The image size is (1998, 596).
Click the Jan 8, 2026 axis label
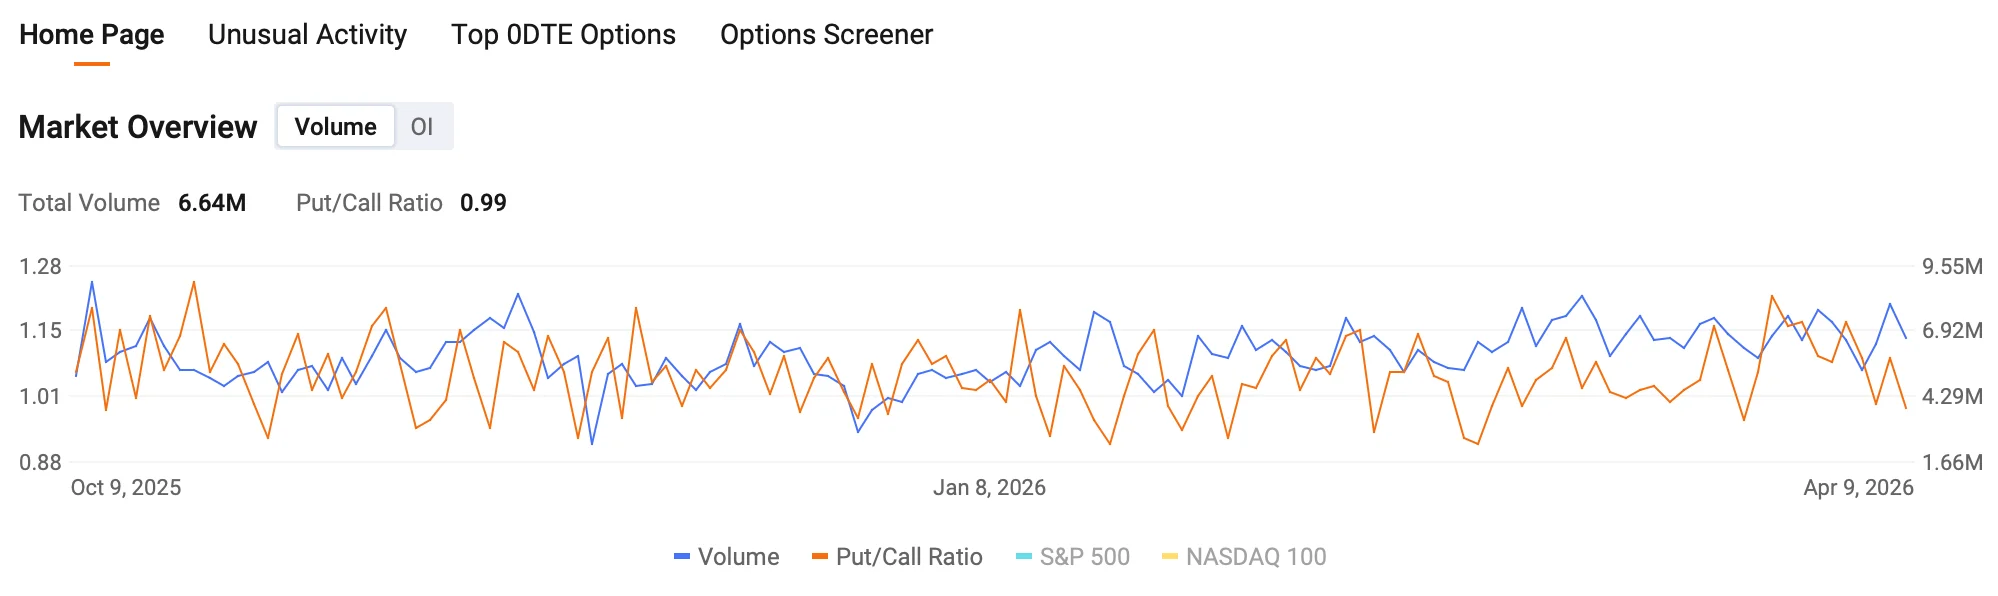coord(990,489)
